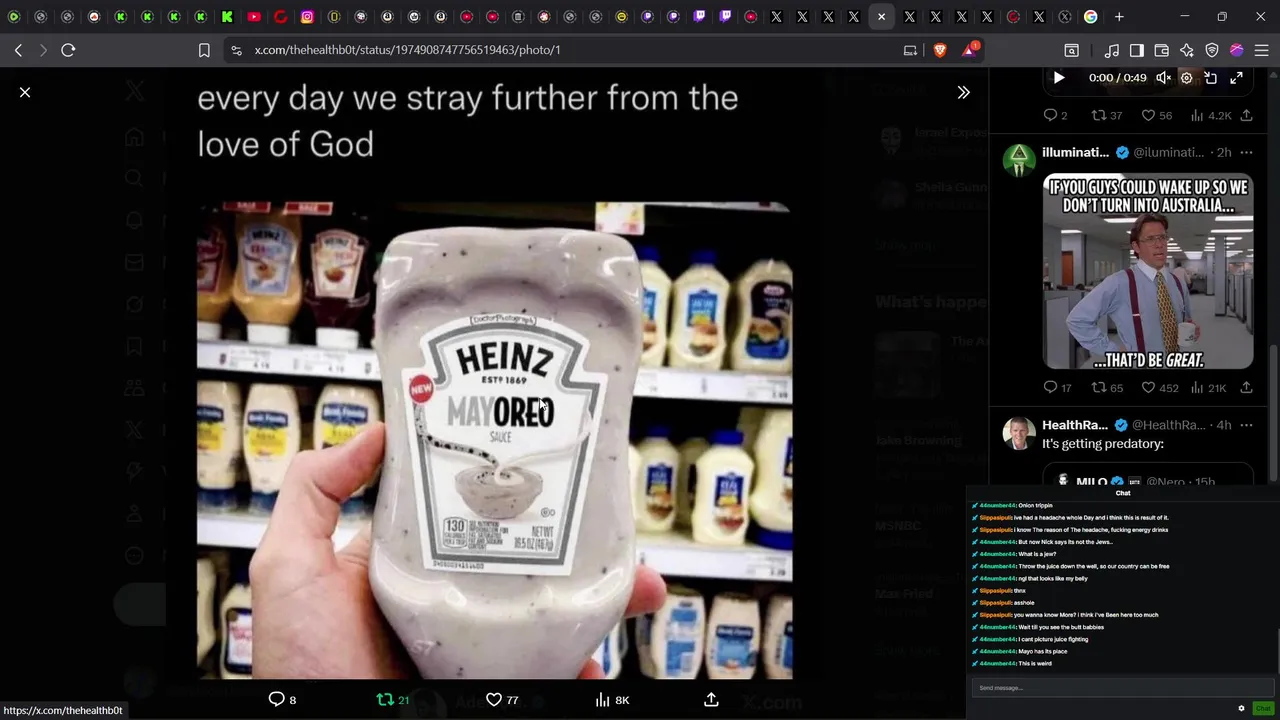Screen dimensions: 1280x720
Task: Click the address bar URL
Action: pyautogui.click(x=407, y=50)
